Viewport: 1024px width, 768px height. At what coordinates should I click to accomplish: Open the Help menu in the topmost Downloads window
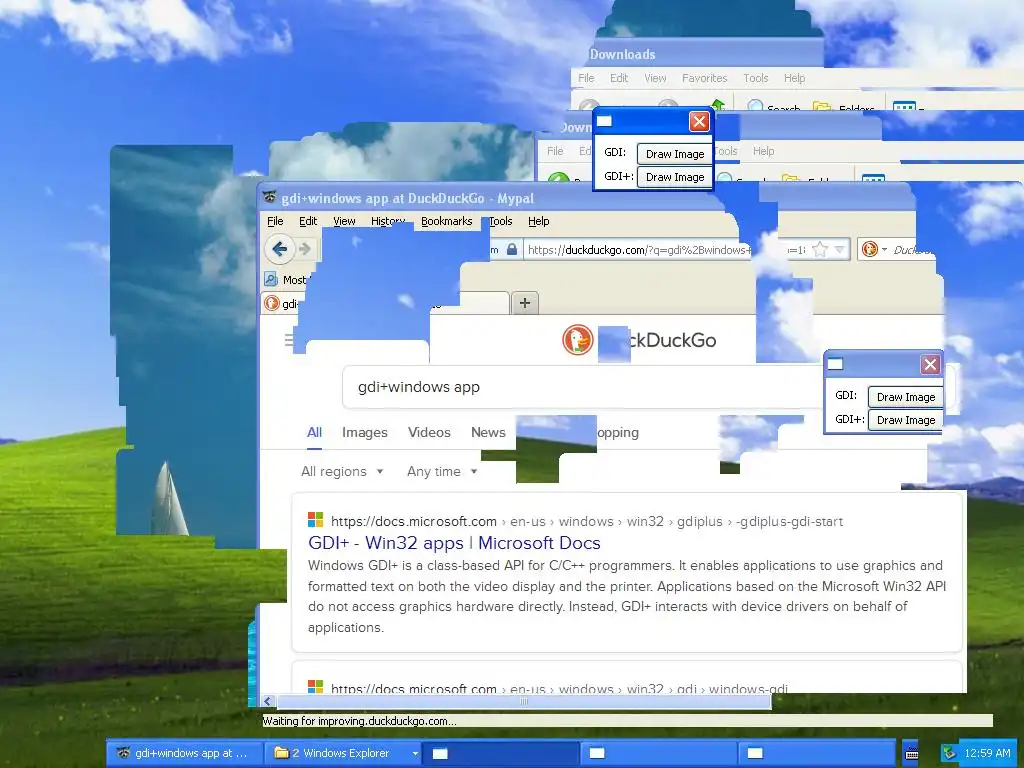click(x=794, y=78)
